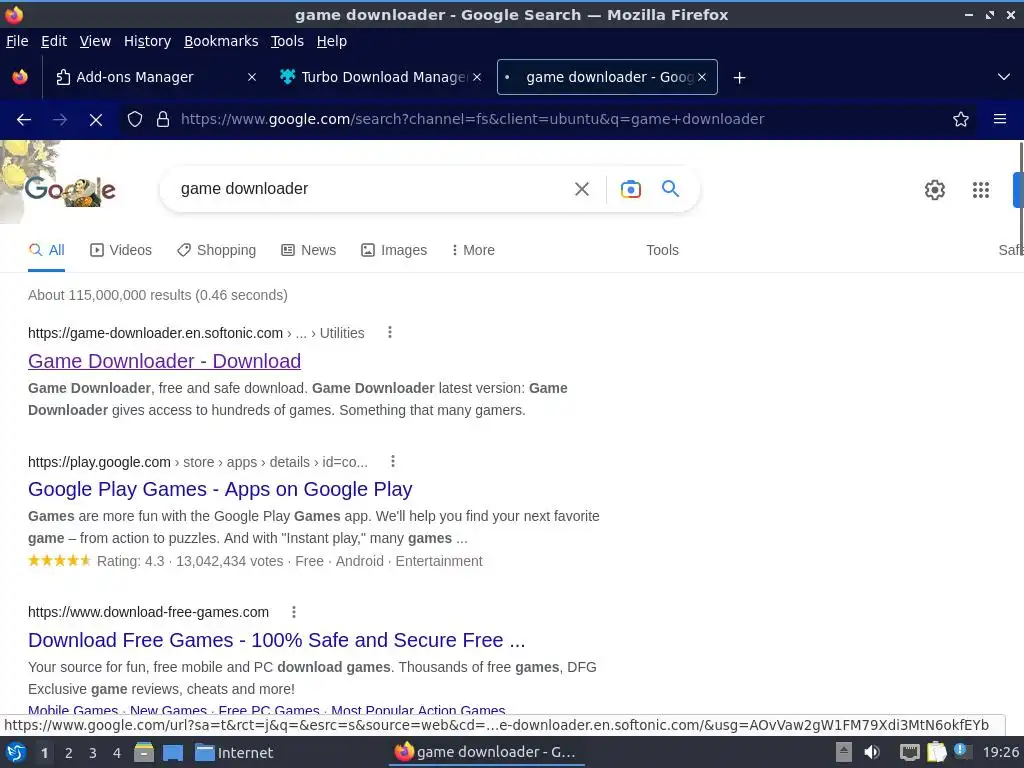Open more options for softonic result
This screenshot has height=768, width=1024.
pos(390,332)
